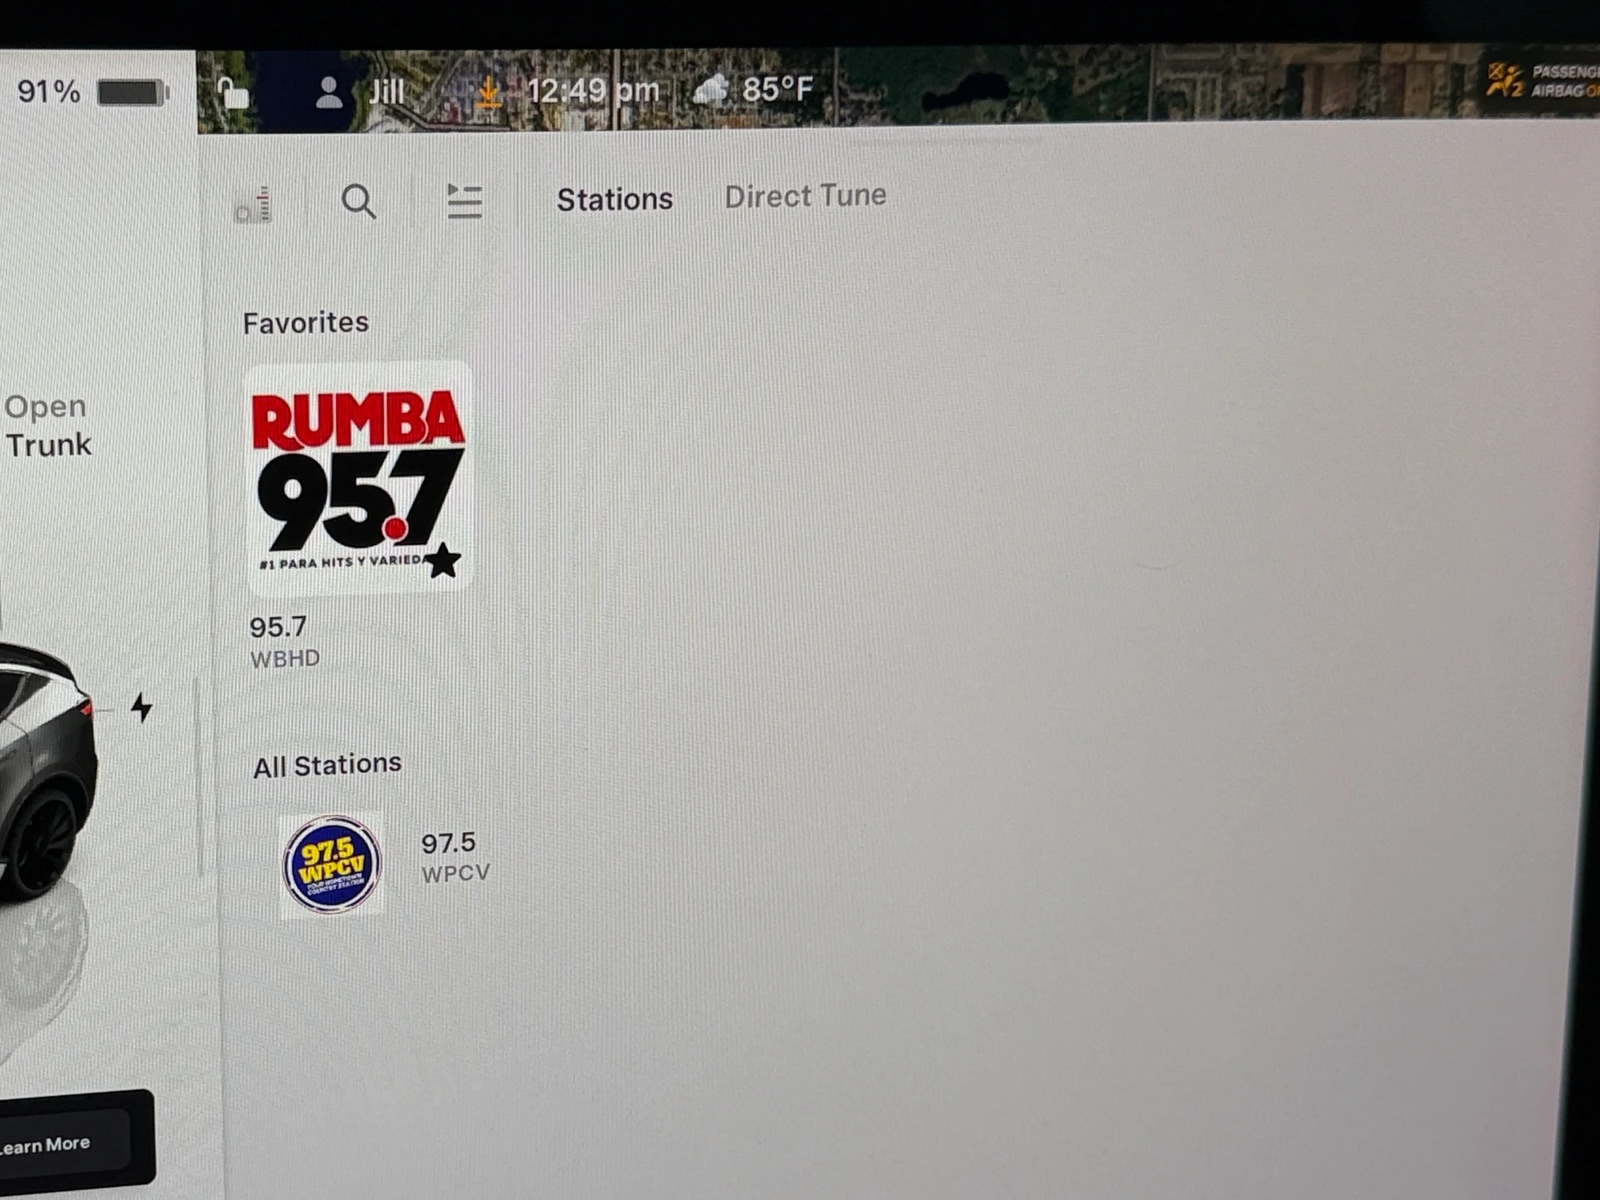The image size is (1600, 1200).
Task: Tap the charge port lightning bolt icon
Action: 141,708
